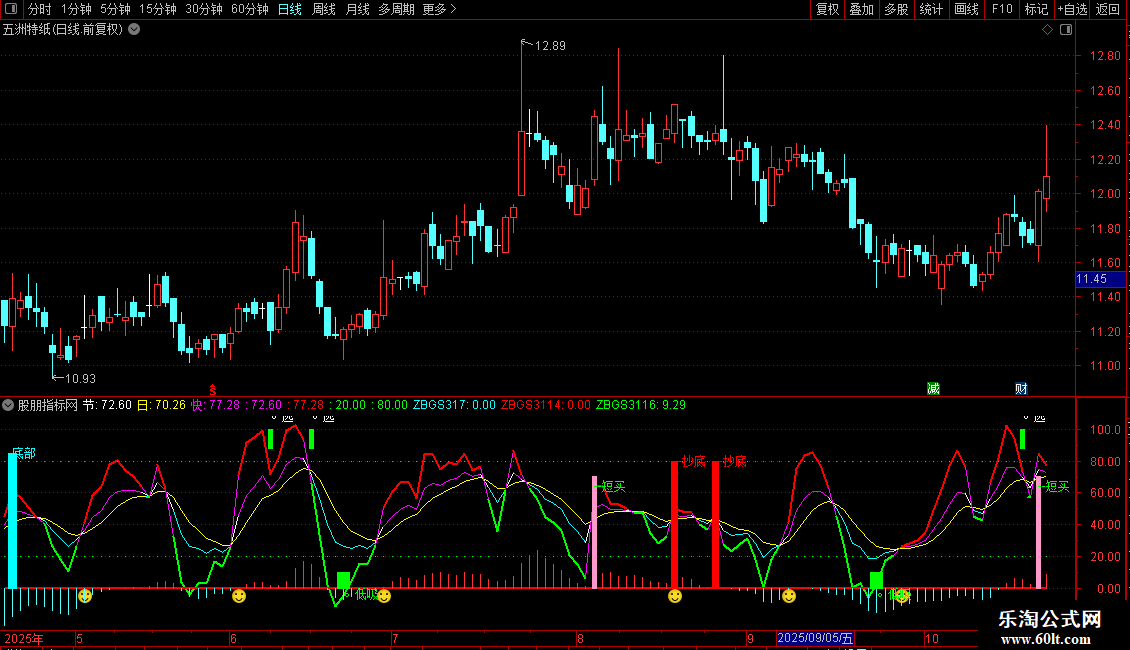Open the 多股 multi-stock view

coord(897,9)
